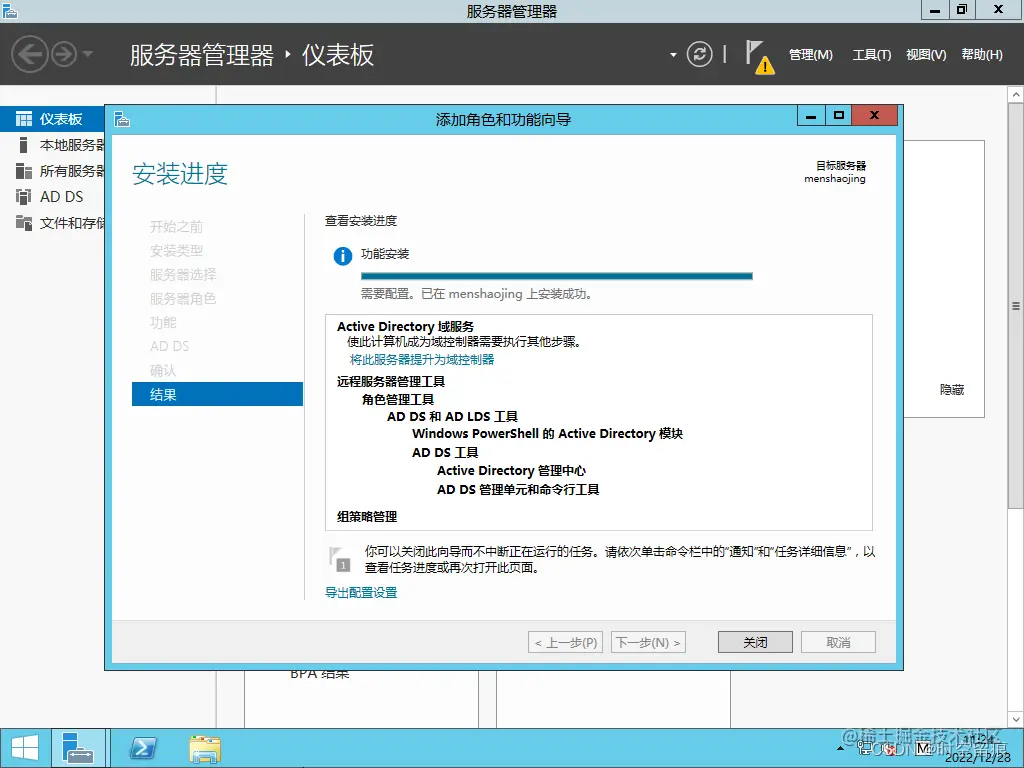Open File Explorer from the taskbar

(204, 747)
